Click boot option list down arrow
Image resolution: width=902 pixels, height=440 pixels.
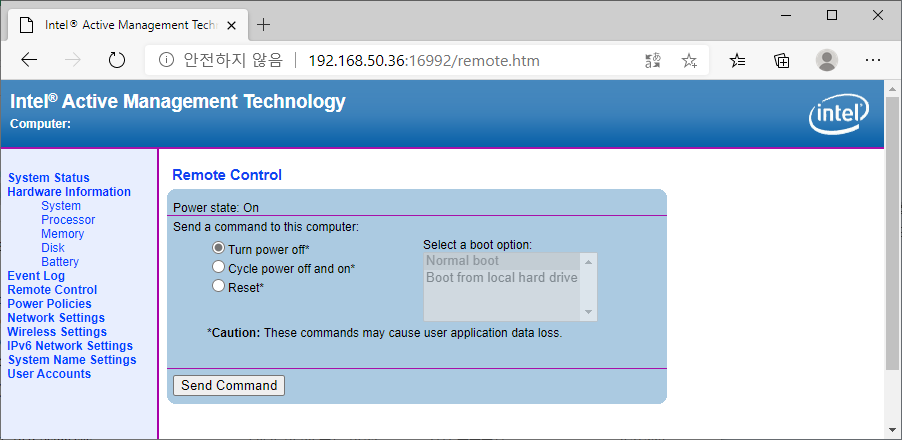point(588,312)
